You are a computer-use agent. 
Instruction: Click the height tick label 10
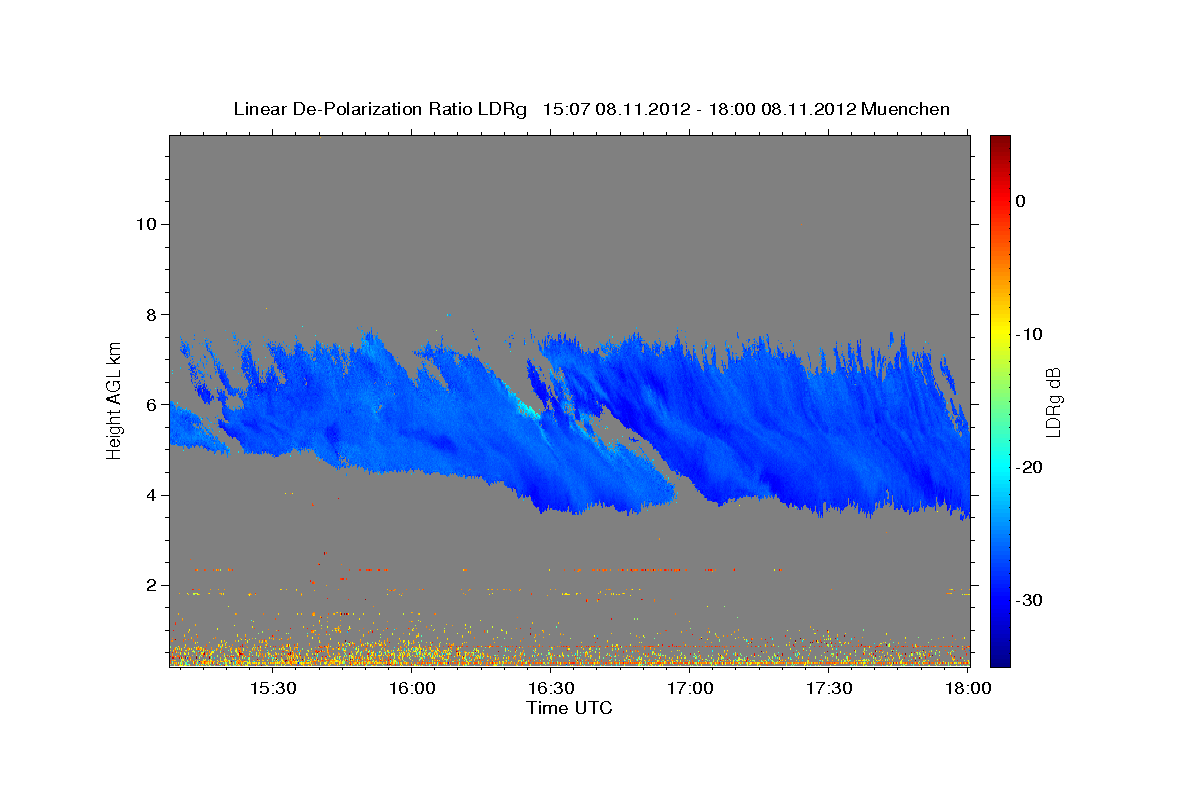[145, 224]
